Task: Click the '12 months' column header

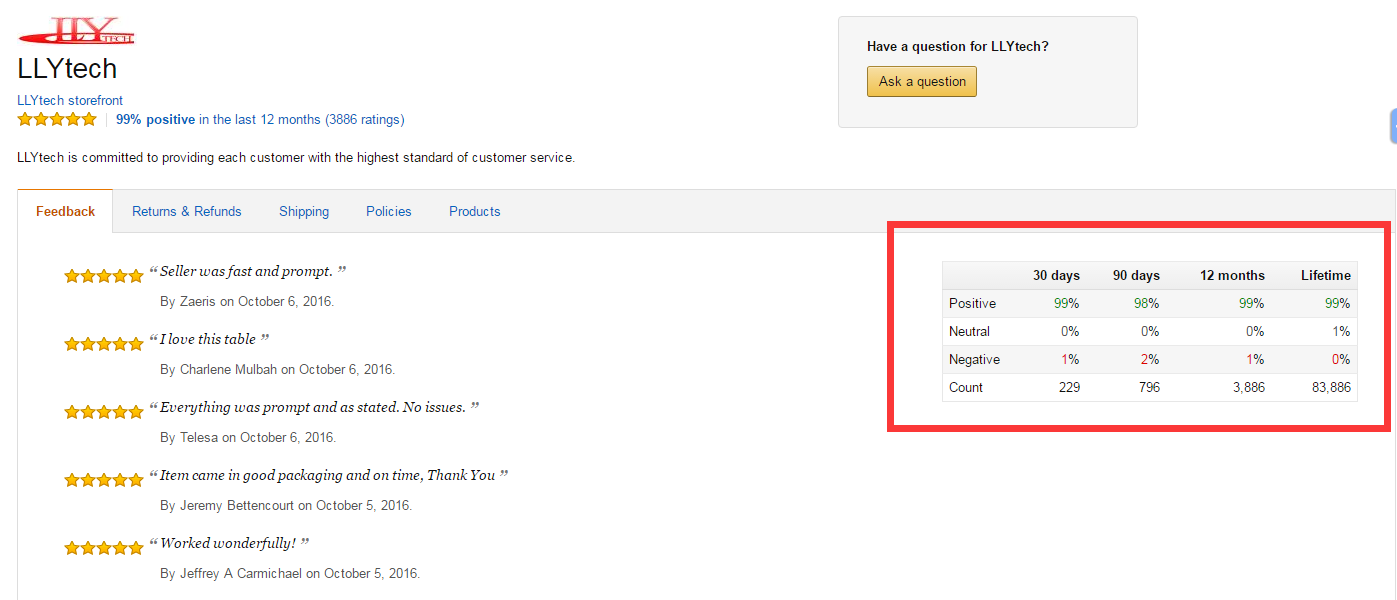Action: pos(1232,275)
